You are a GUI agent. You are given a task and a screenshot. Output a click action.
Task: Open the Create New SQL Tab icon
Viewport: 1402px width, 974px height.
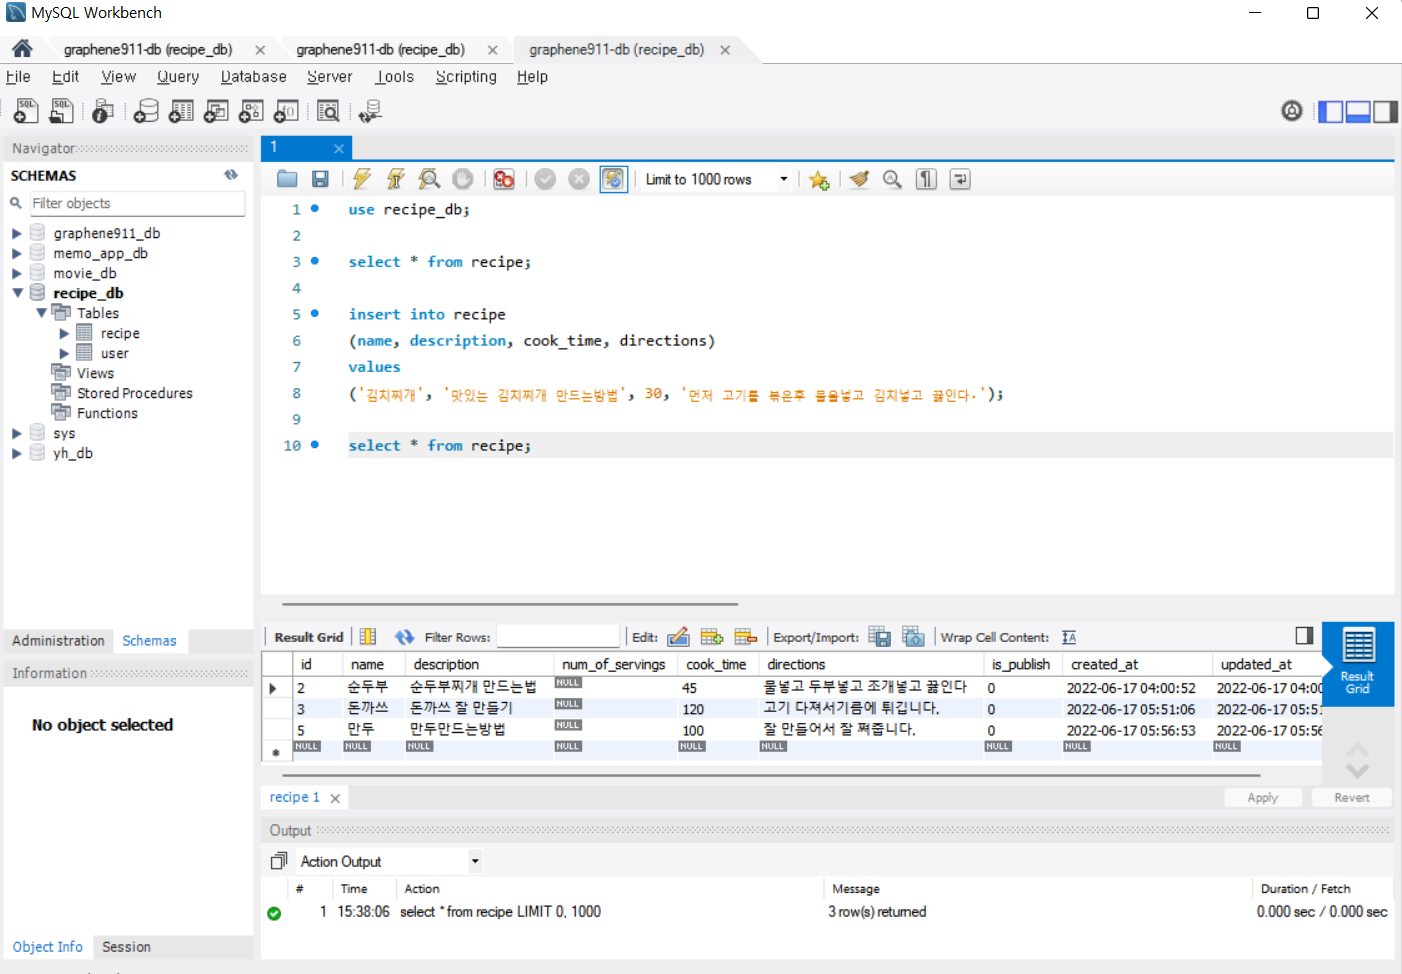(25, 110)
